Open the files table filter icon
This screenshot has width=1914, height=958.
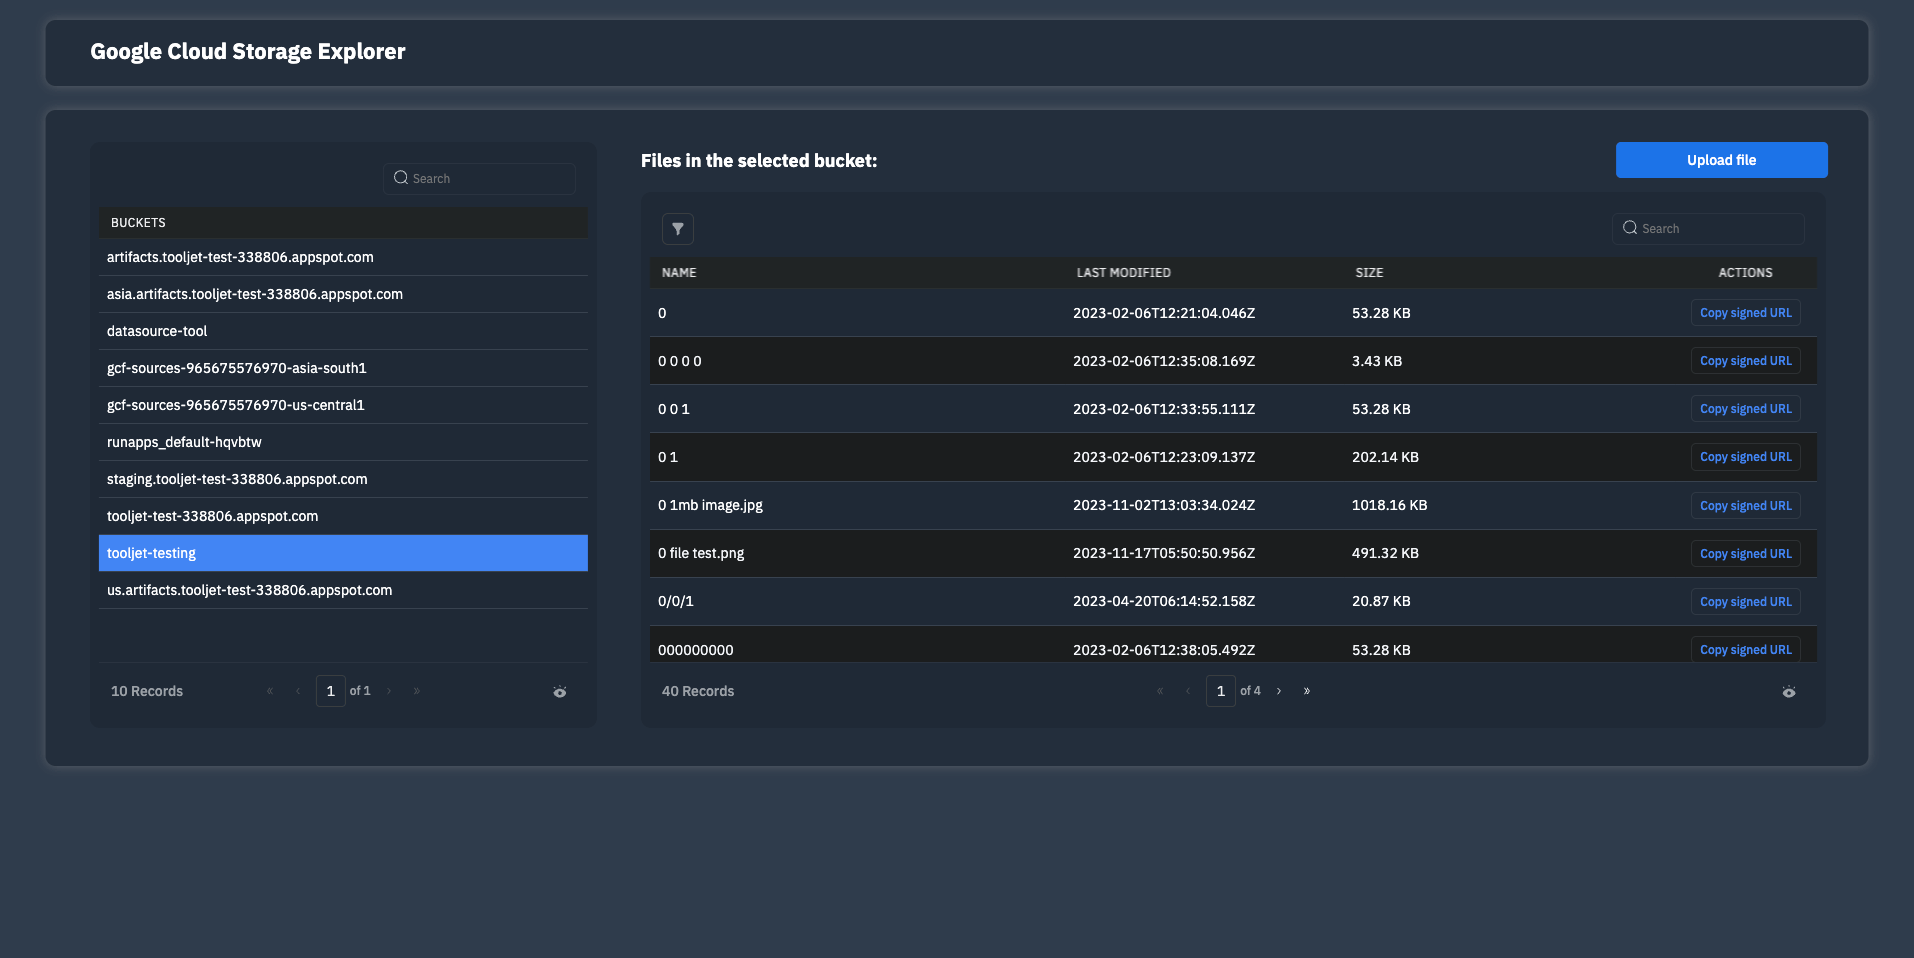tap(677, 229)
